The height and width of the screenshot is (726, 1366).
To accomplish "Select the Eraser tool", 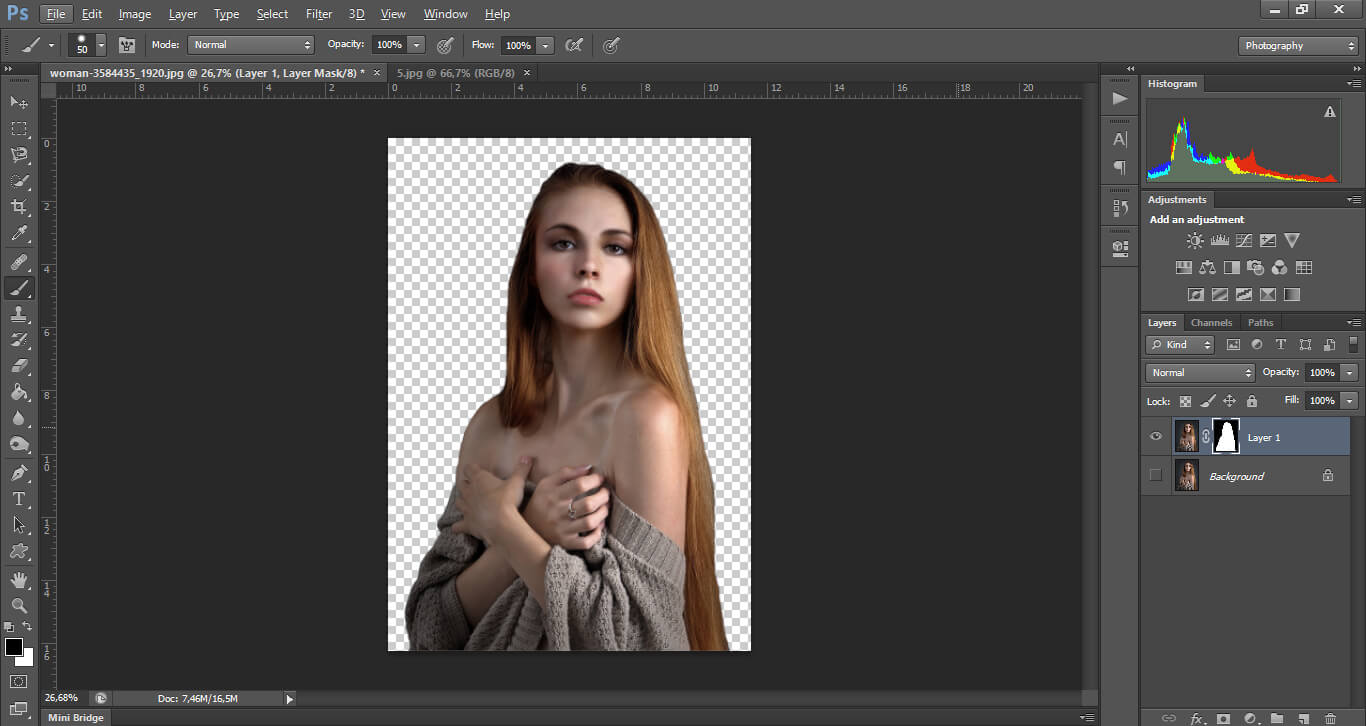I will tap(19, 366).
